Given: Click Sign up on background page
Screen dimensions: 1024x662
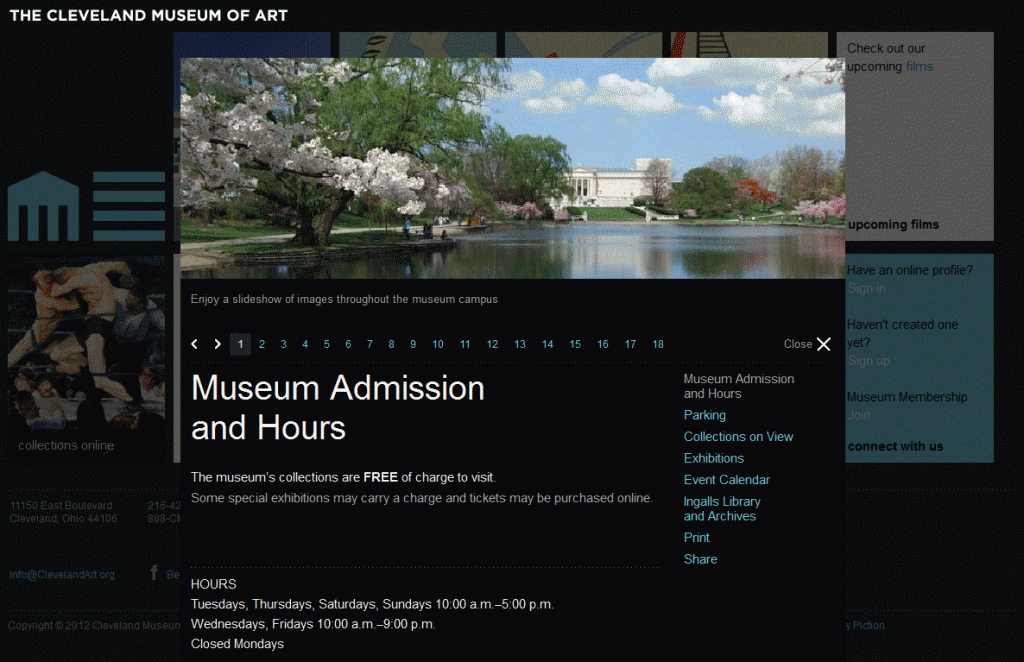Looking at the screenshot, I should pos(869,361).
